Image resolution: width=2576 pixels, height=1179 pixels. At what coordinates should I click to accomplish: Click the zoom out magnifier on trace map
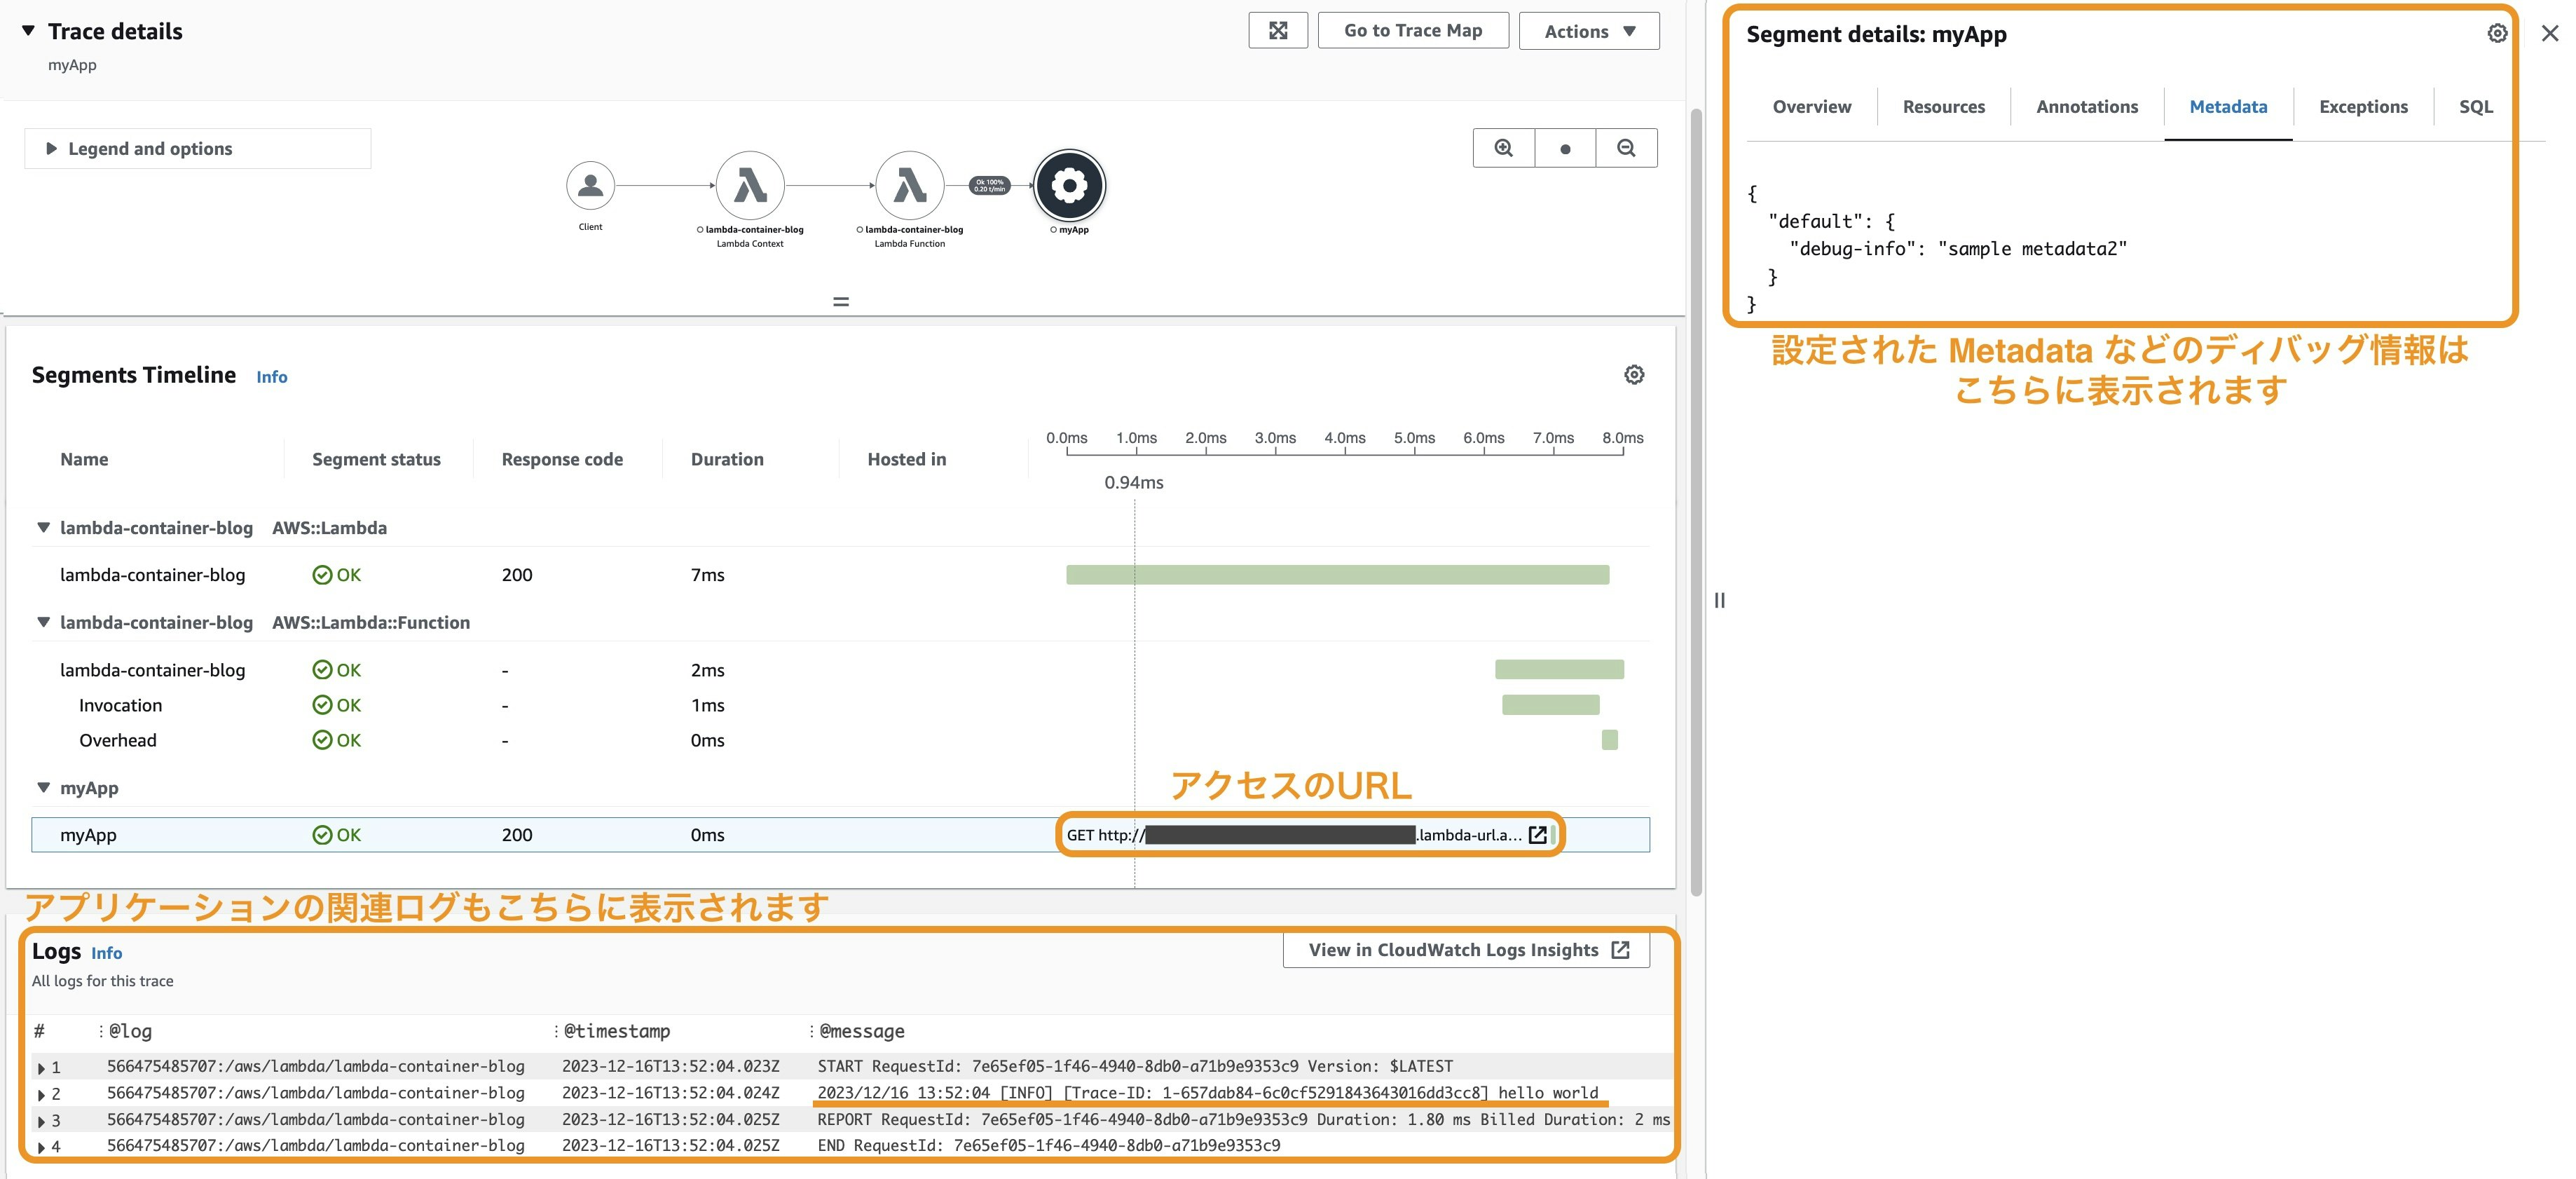(1626, 148)
